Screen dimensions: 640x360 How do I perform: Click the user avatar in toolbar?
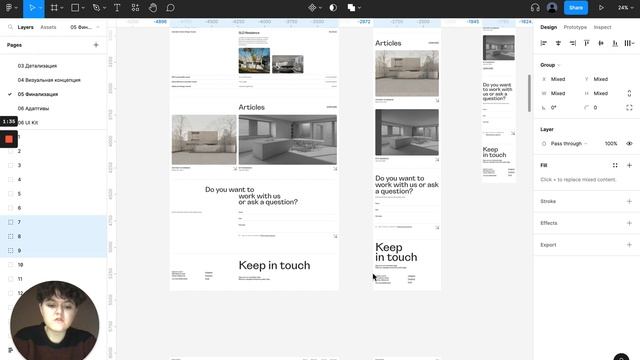coord(552,8)
